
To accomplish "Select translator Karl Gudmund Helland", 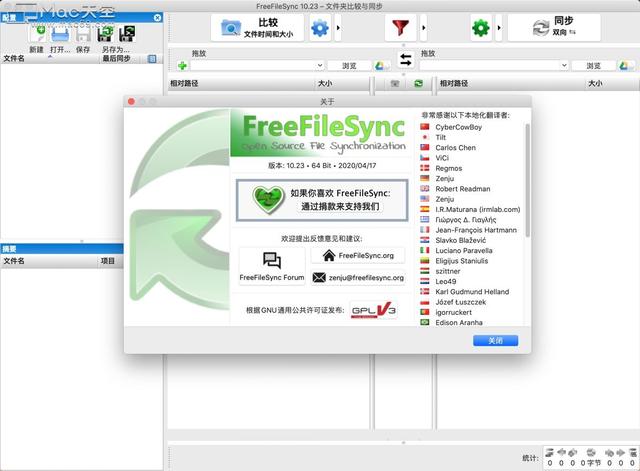I will (472, 292).
